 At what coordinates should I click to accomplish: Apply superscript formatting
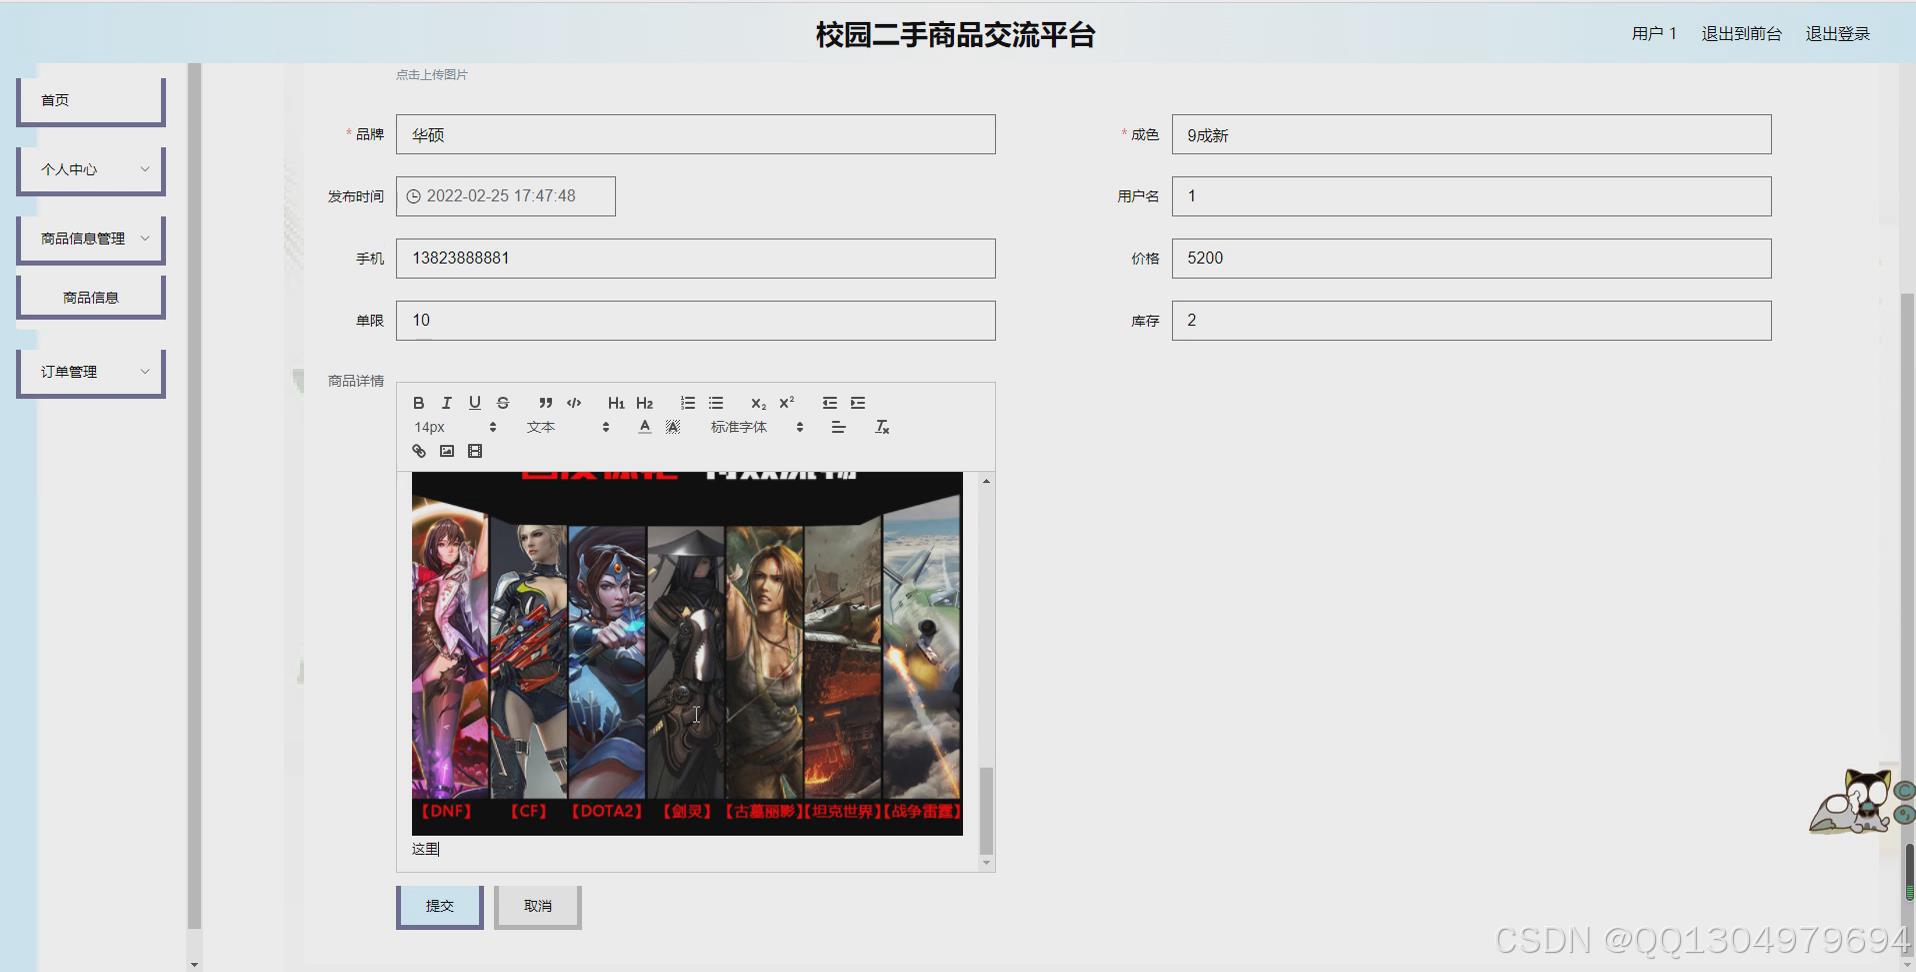tap(786, 403)
